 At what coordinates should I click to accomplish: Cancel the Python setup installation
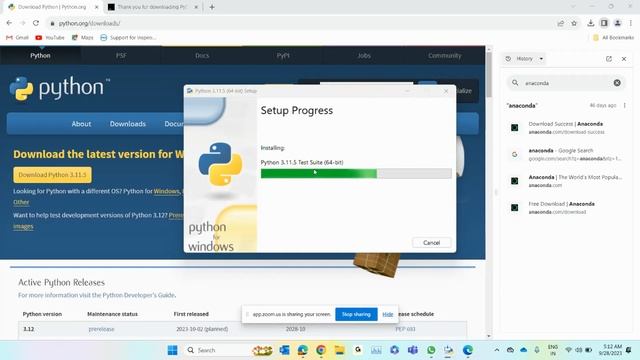pos(431,243)
